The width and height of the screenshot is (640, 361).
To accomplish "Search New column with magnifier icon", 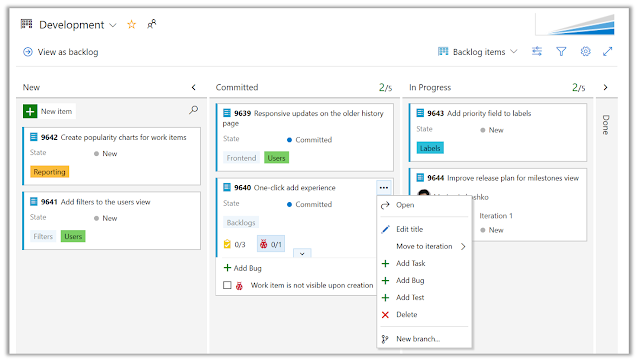I will point(193,110).
